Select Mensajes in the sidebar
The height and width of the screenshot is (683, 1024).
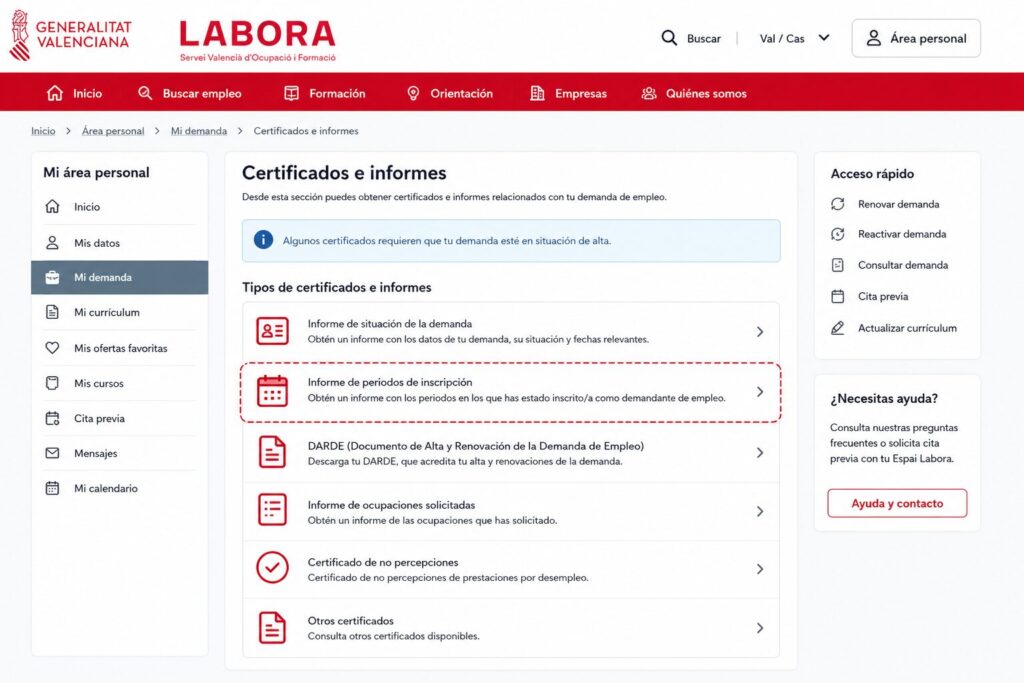pos(120,453)
